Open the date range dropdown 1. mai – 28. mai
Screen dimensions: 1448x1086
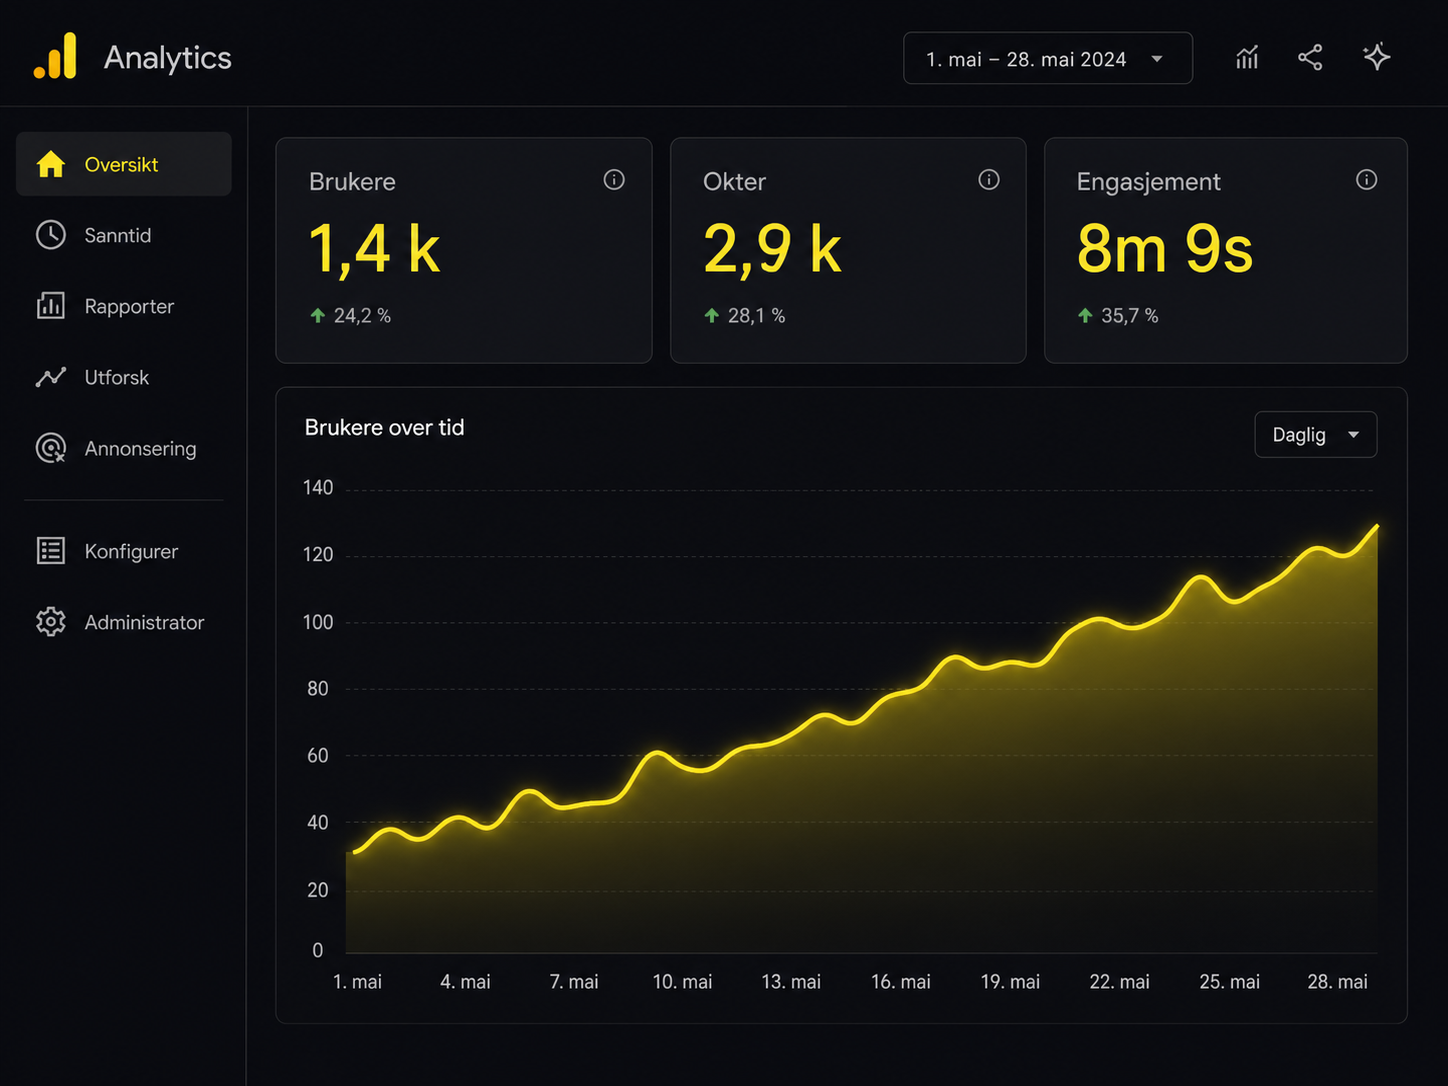[1048, 58]
